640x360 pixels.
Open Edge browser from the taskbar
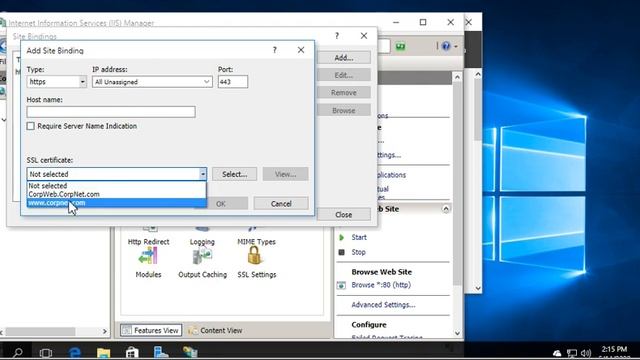coord(74,353)
